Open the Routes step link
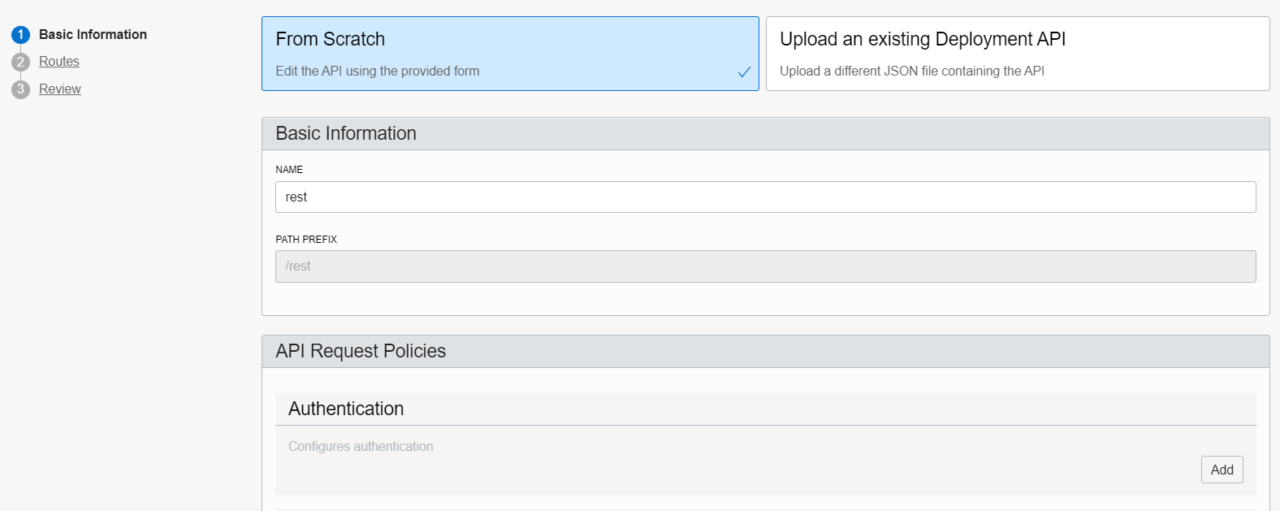This screenshot has height=511, width=1280. click(x=59, y=61)
